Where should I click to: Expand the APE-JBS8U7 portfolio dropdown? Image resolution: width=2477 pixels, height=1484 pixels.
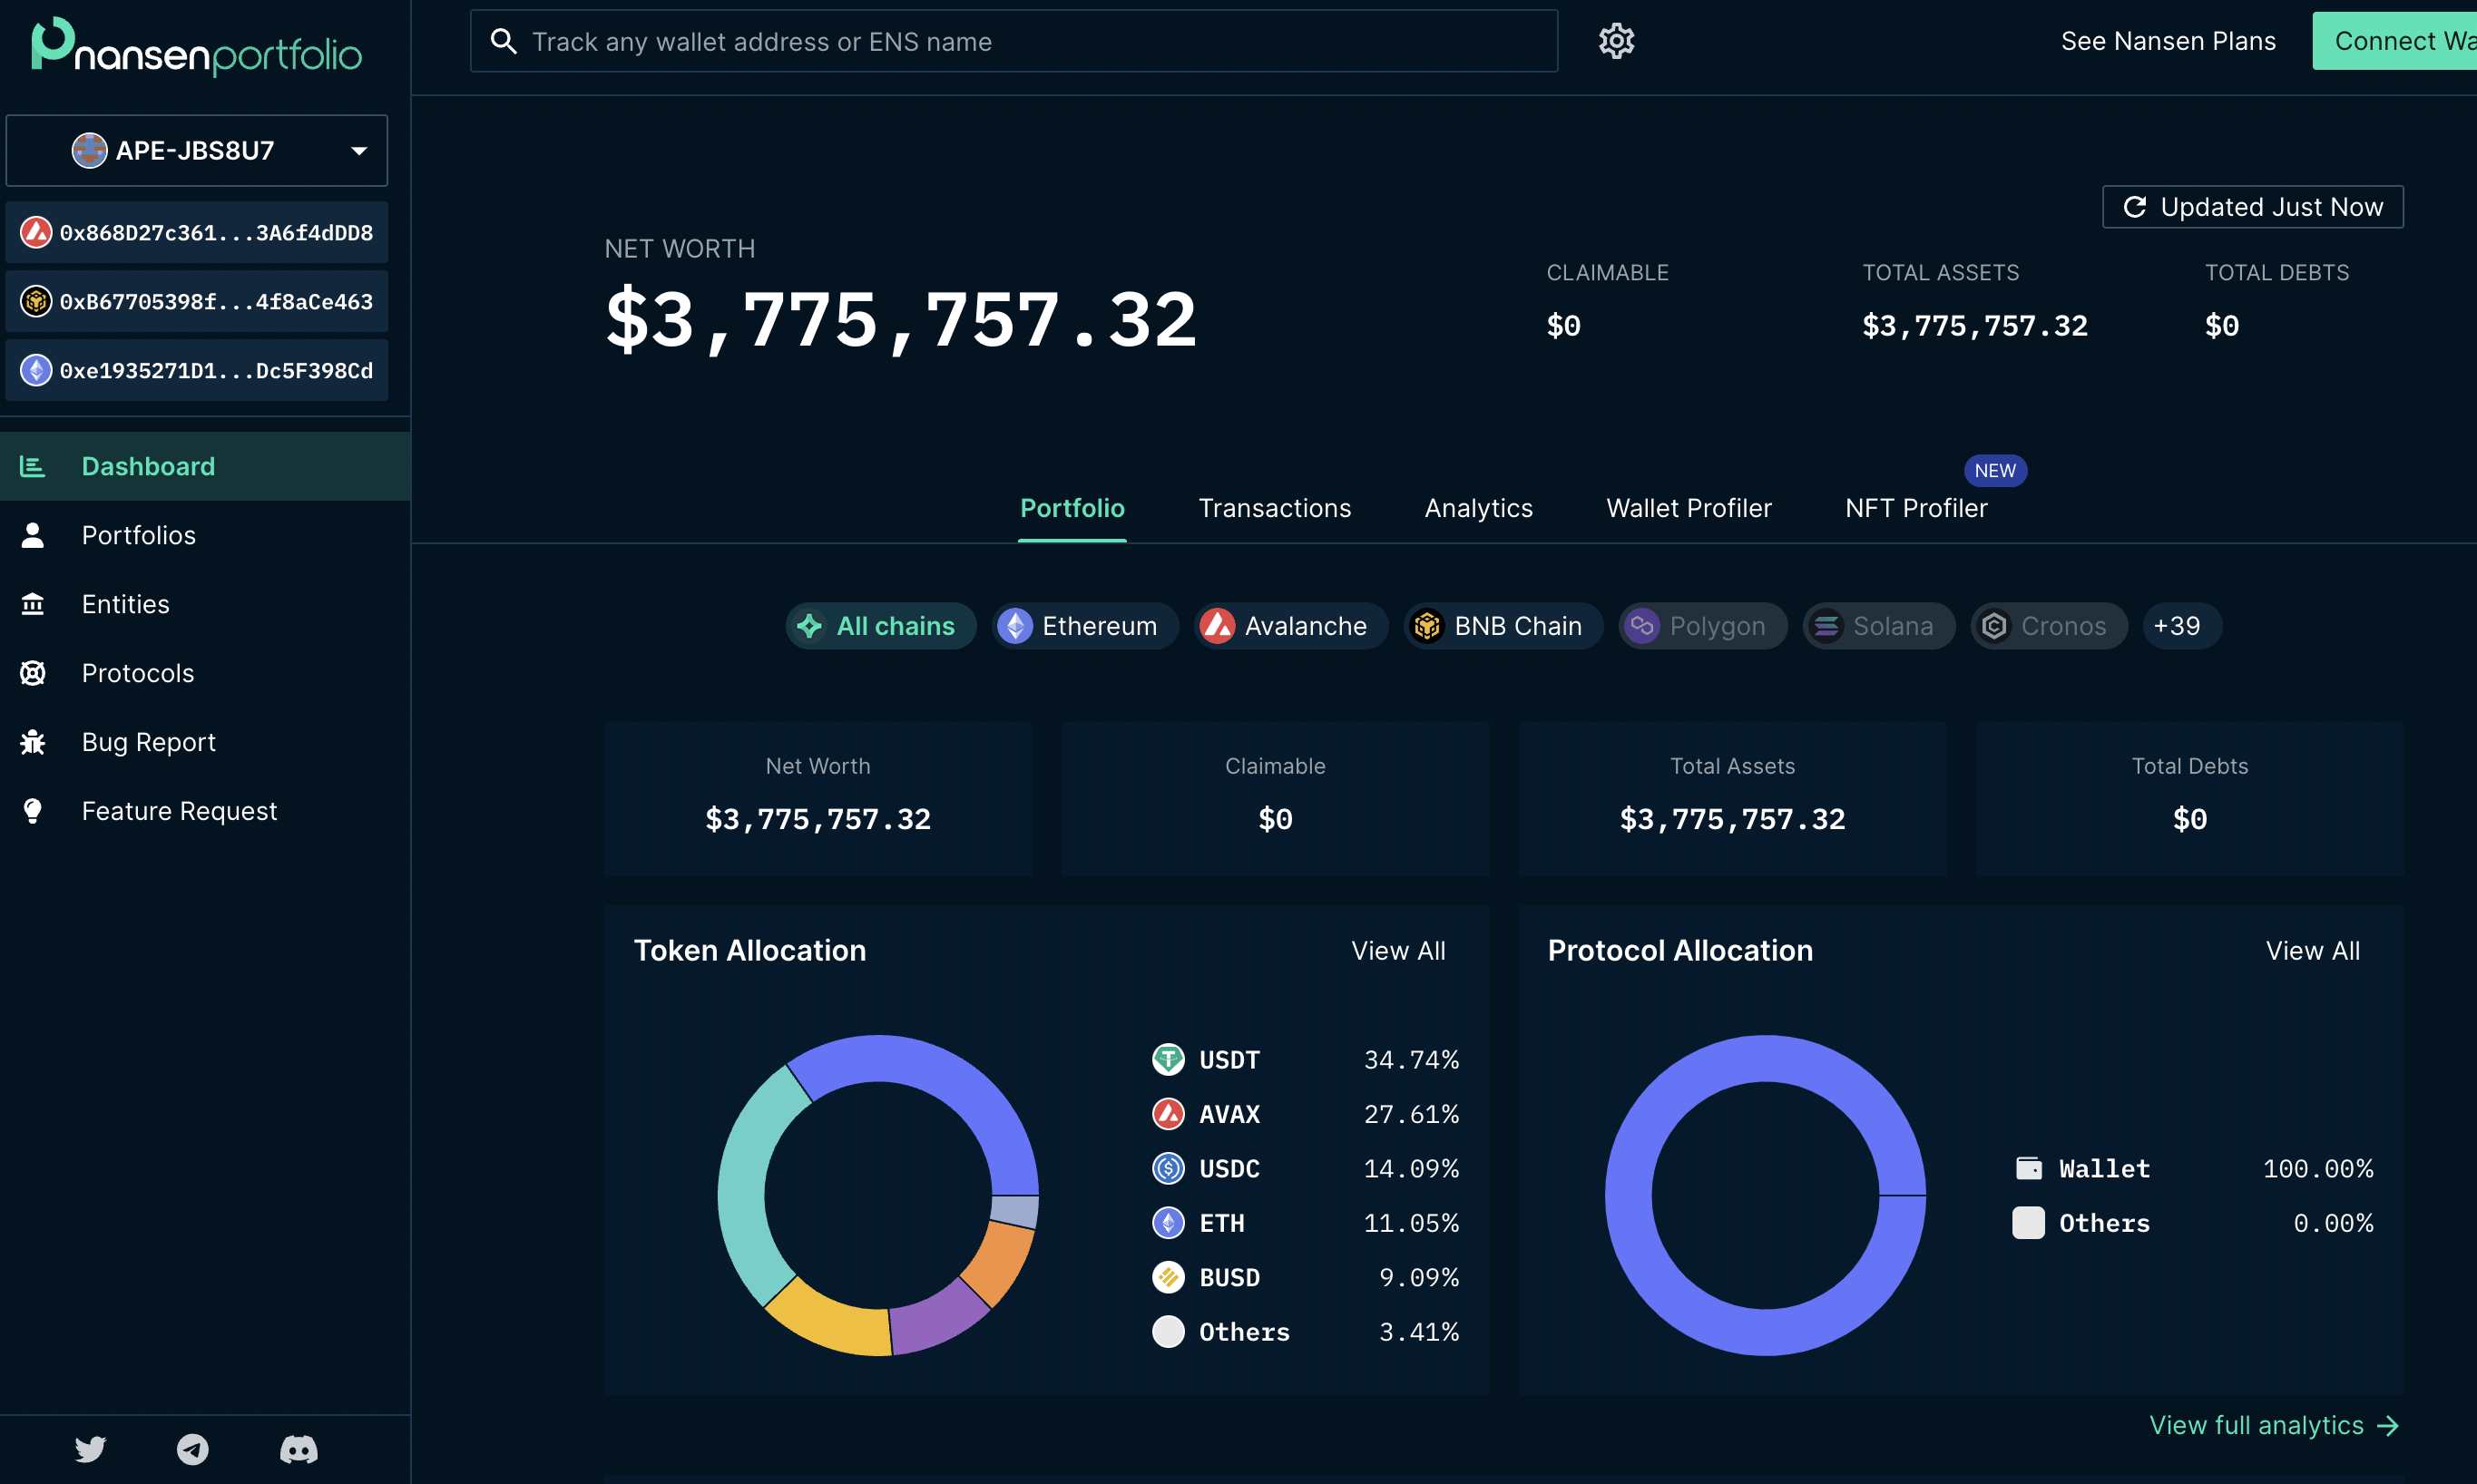click(x=197, y=150)
